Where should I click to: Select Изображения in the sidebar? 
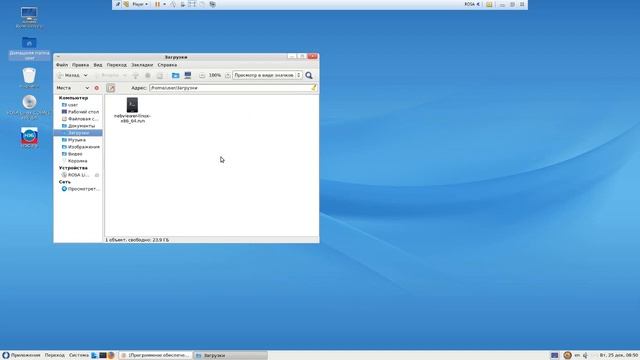pos(78,147)
